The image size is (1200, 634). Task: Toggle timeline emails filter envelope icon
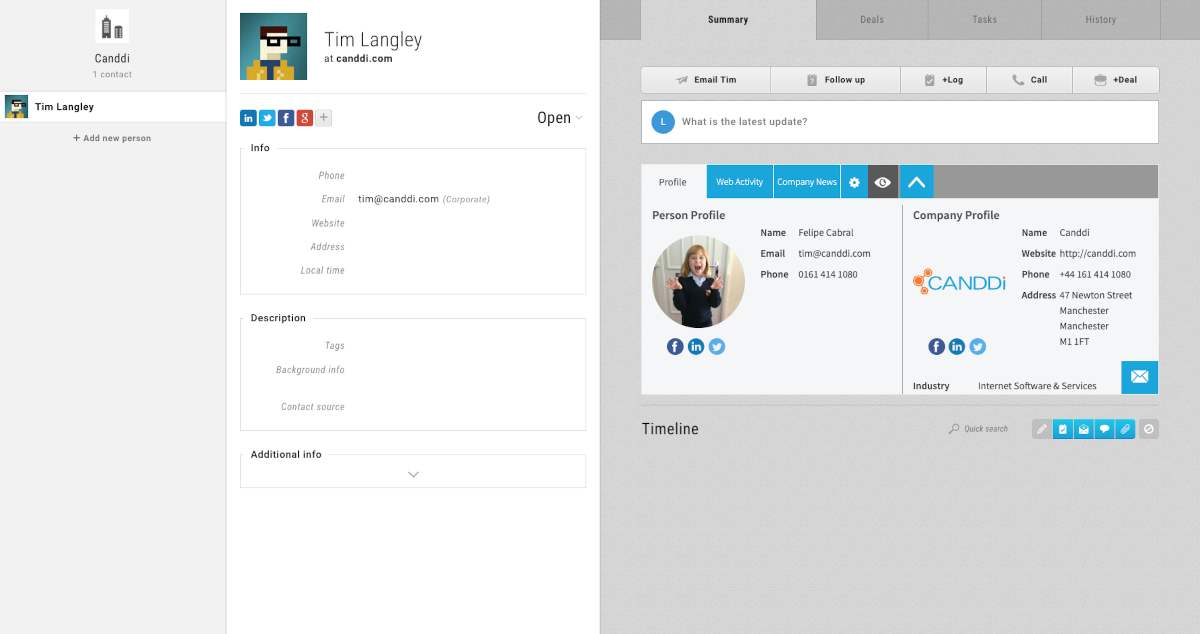coord(1084,429)
